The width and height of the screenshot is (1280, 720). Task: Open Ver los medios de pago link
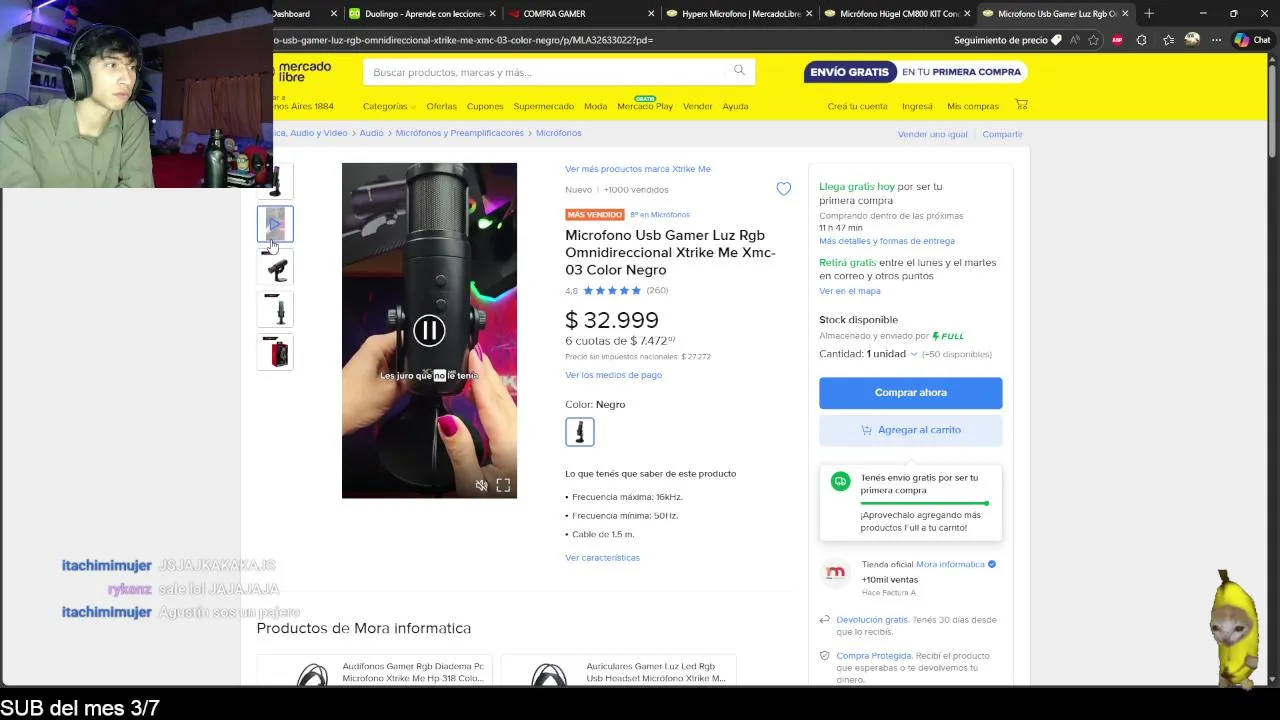coord(613,375)
